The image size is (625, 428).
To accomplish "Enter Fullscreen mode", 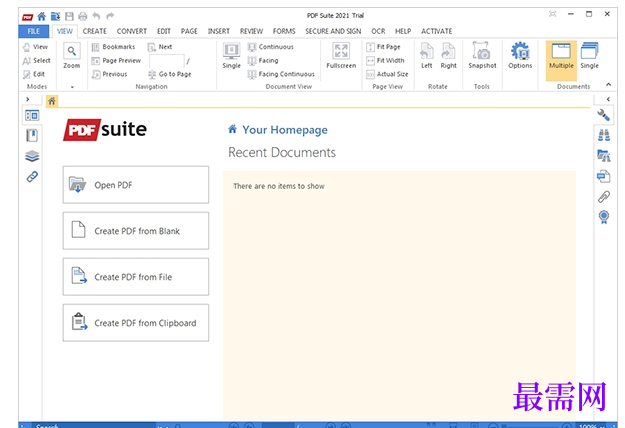I will (341, 56).
